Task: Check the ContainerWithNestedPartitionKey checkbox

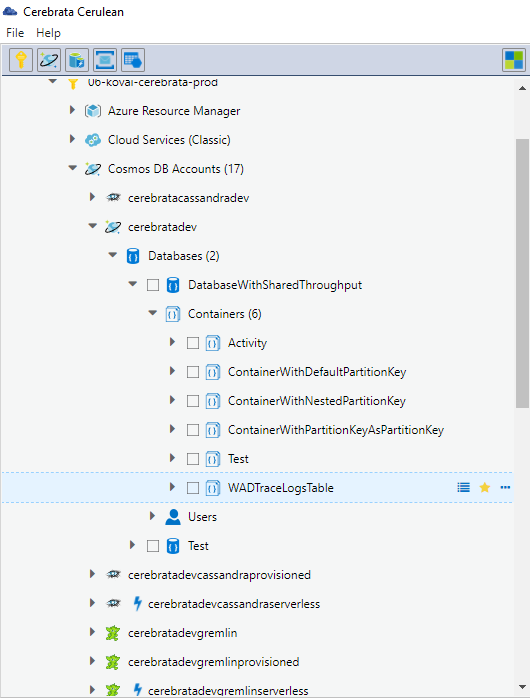Action: click(193, 401)
